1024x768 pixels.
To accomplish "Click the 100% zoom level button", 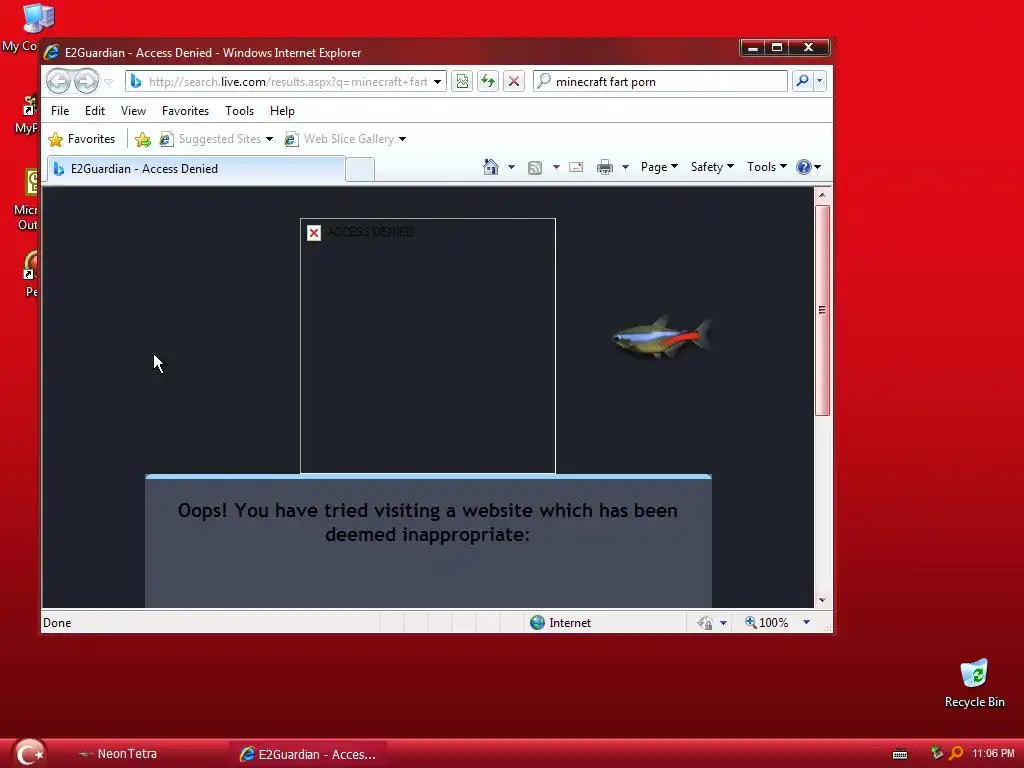I will 767,623.
